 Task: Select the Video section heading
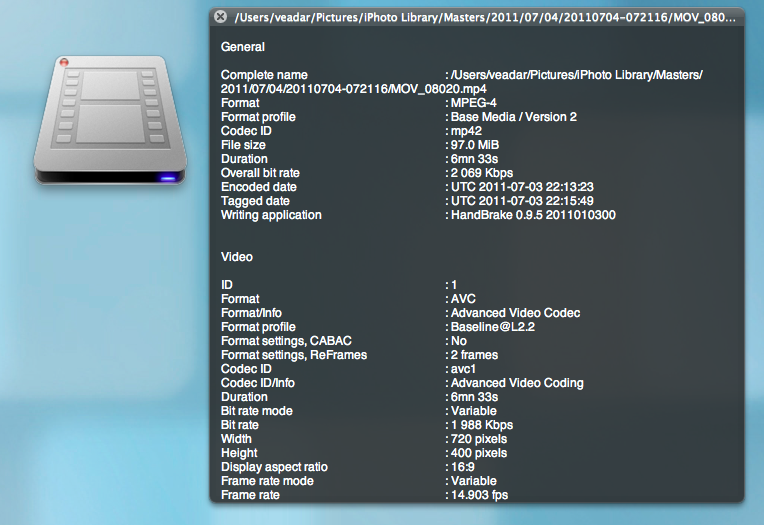coord(237,257)
